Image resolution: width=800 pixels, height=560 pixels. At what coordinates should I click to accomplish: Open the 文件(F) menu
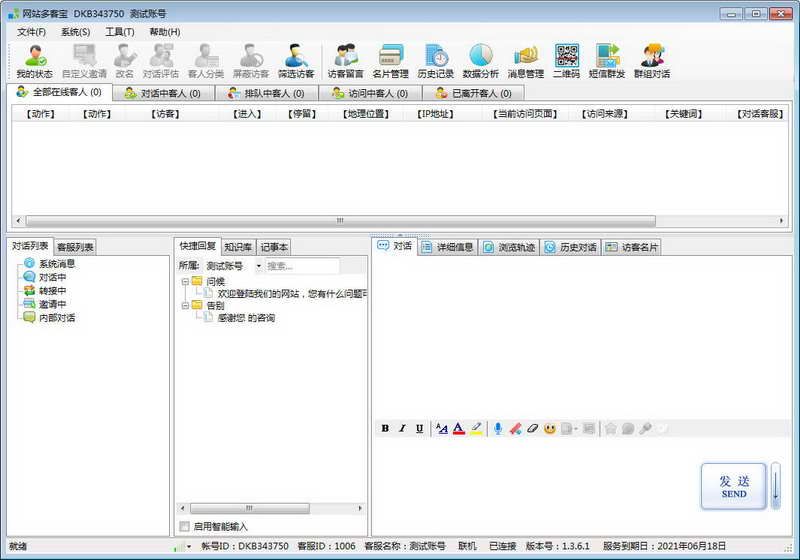tap(32, 32)
